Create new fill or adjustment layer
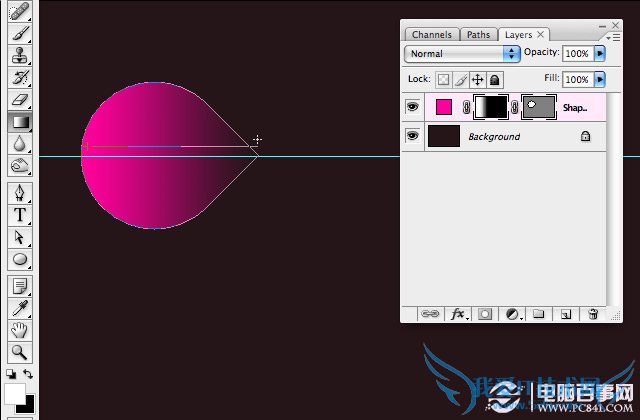The width and height of the screenshot is (640, 420). click(513, 314)
